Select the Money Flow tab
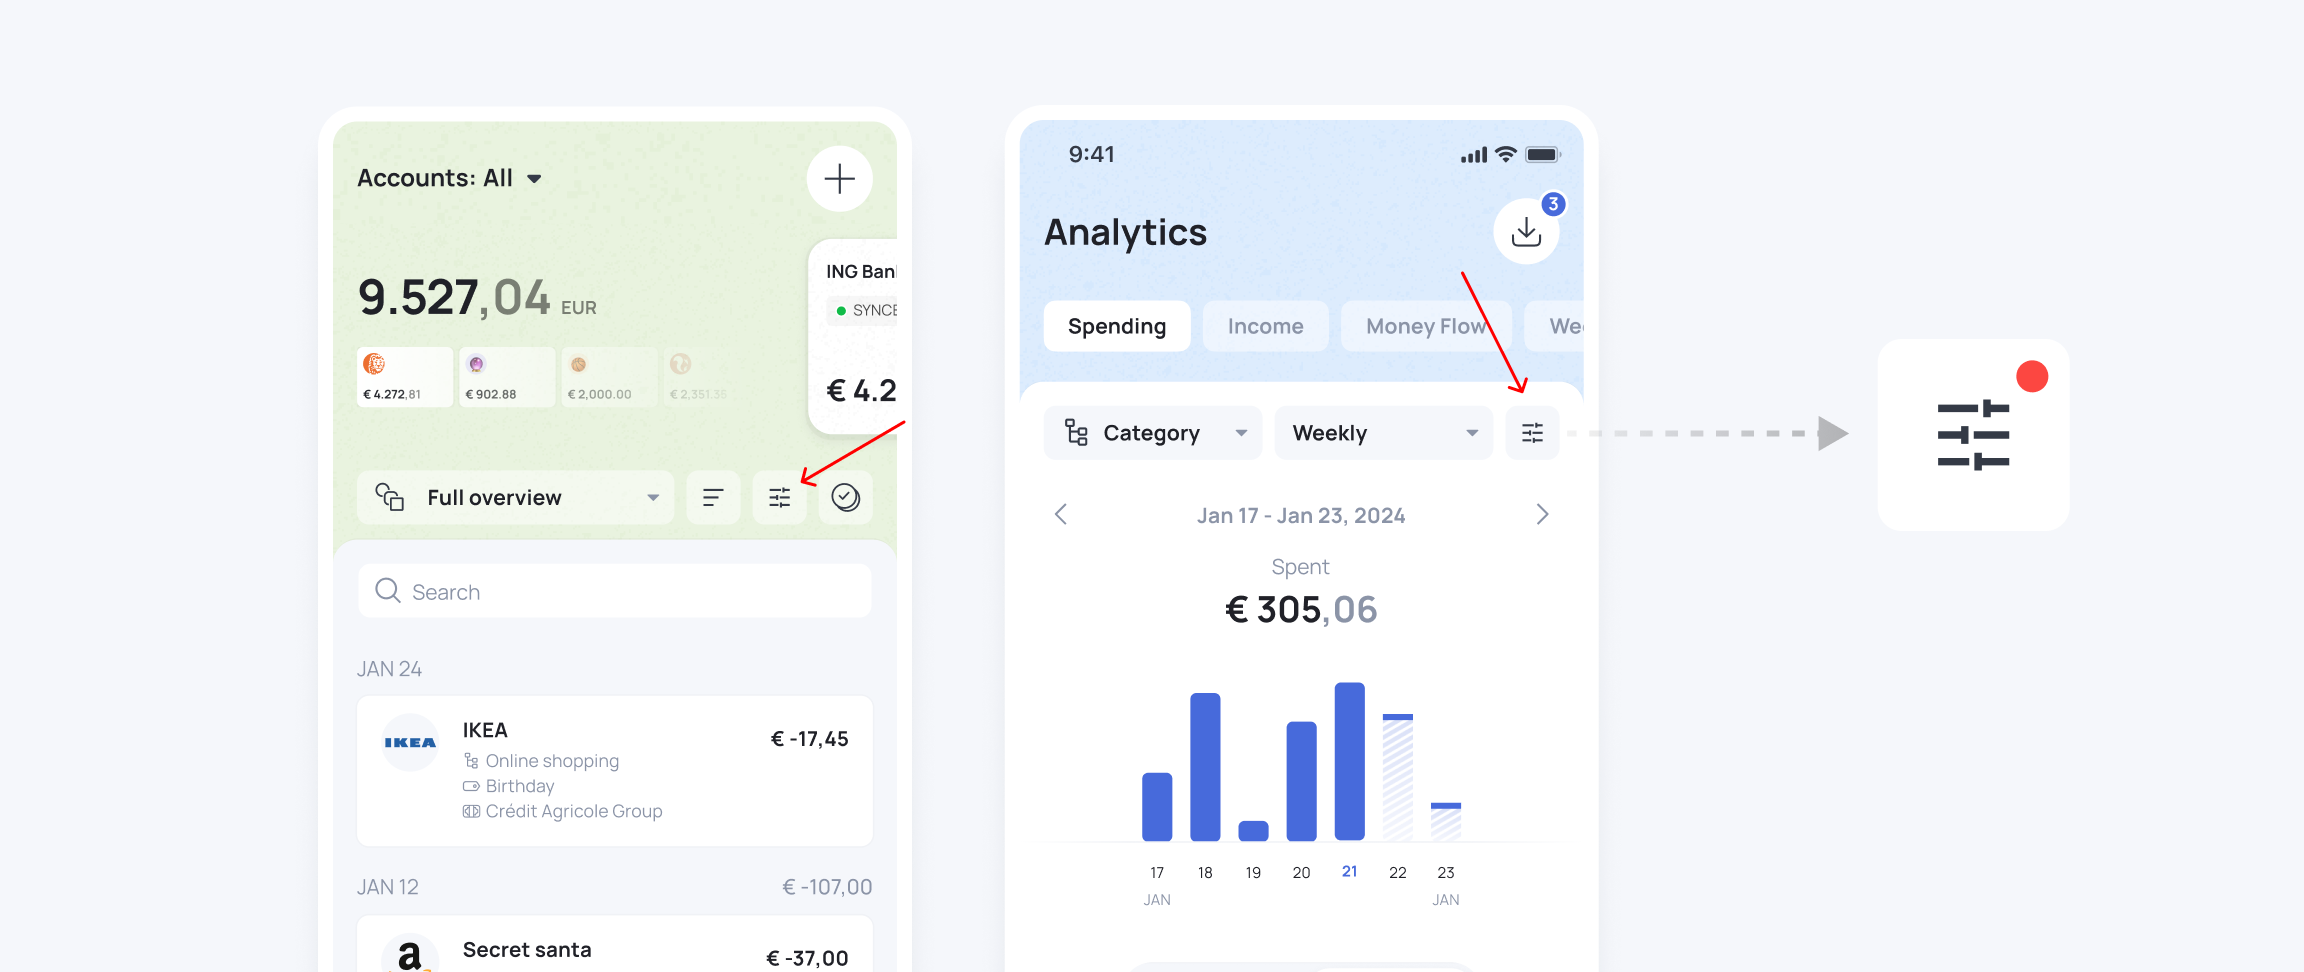This screenshot has width=2304, height=972. pos(1425,327)
